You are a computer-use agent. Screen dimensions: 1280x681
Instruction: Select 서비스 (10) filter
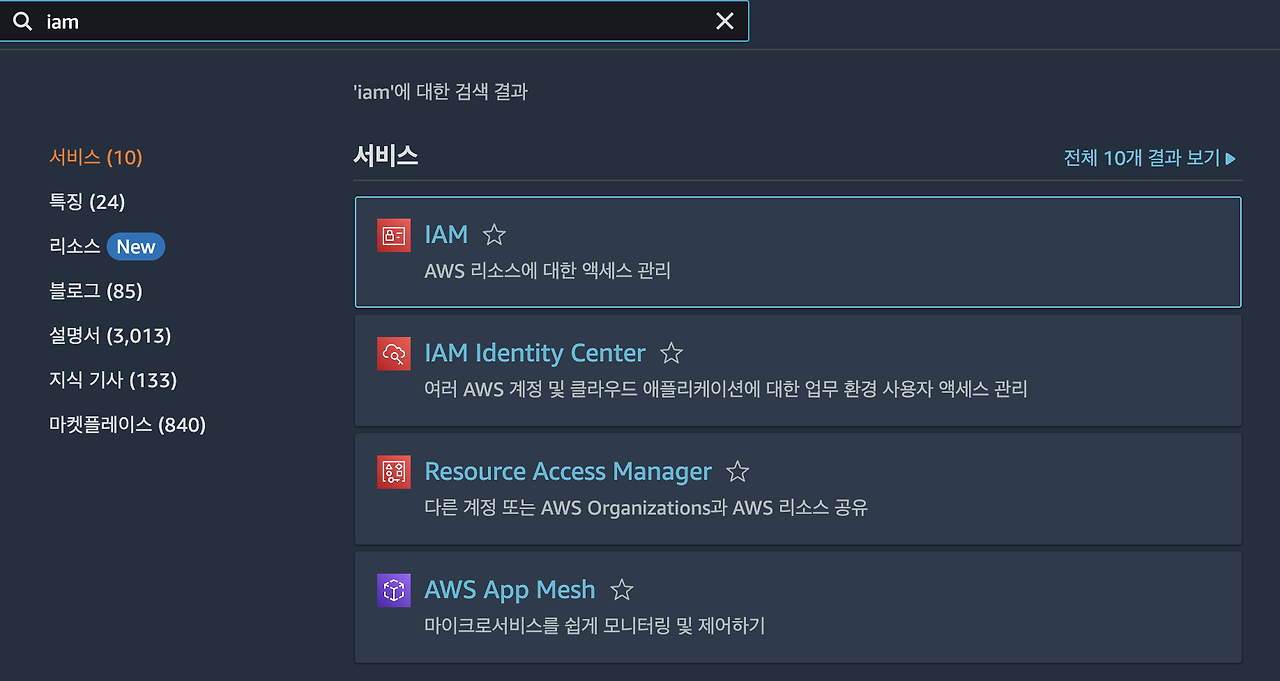click(x=96, y=157)
